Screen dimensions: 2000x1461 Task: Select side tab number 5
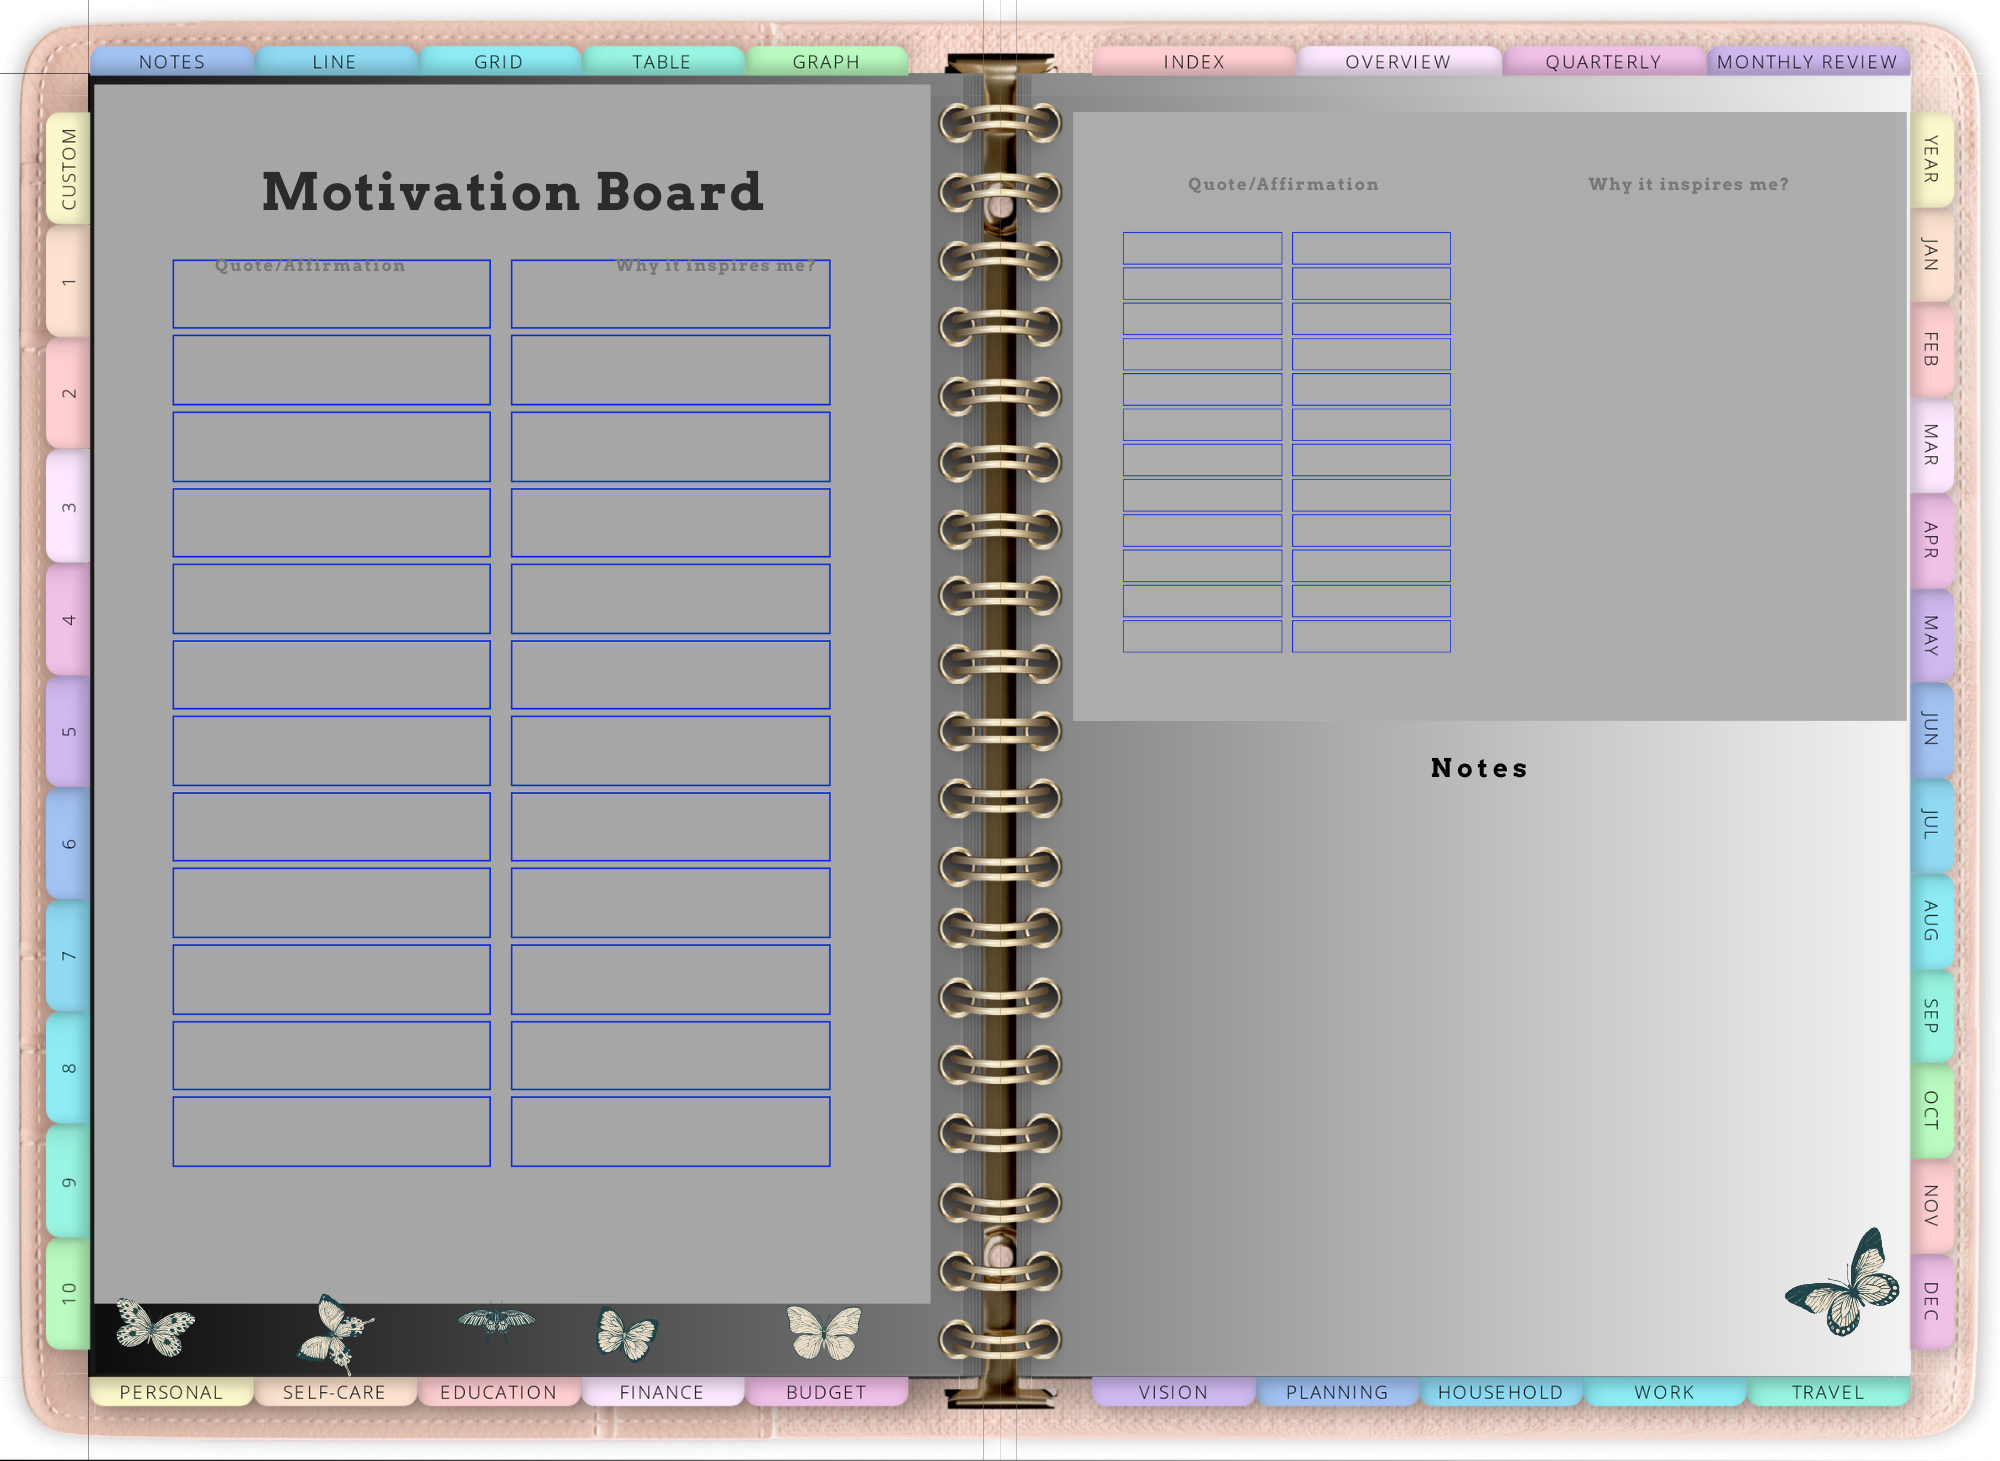click(68, 731)
